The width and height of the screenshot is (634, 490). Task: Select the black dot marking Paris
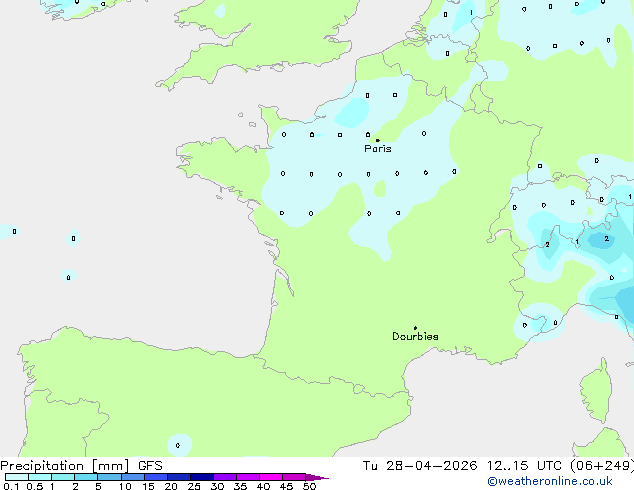[378, 140]
